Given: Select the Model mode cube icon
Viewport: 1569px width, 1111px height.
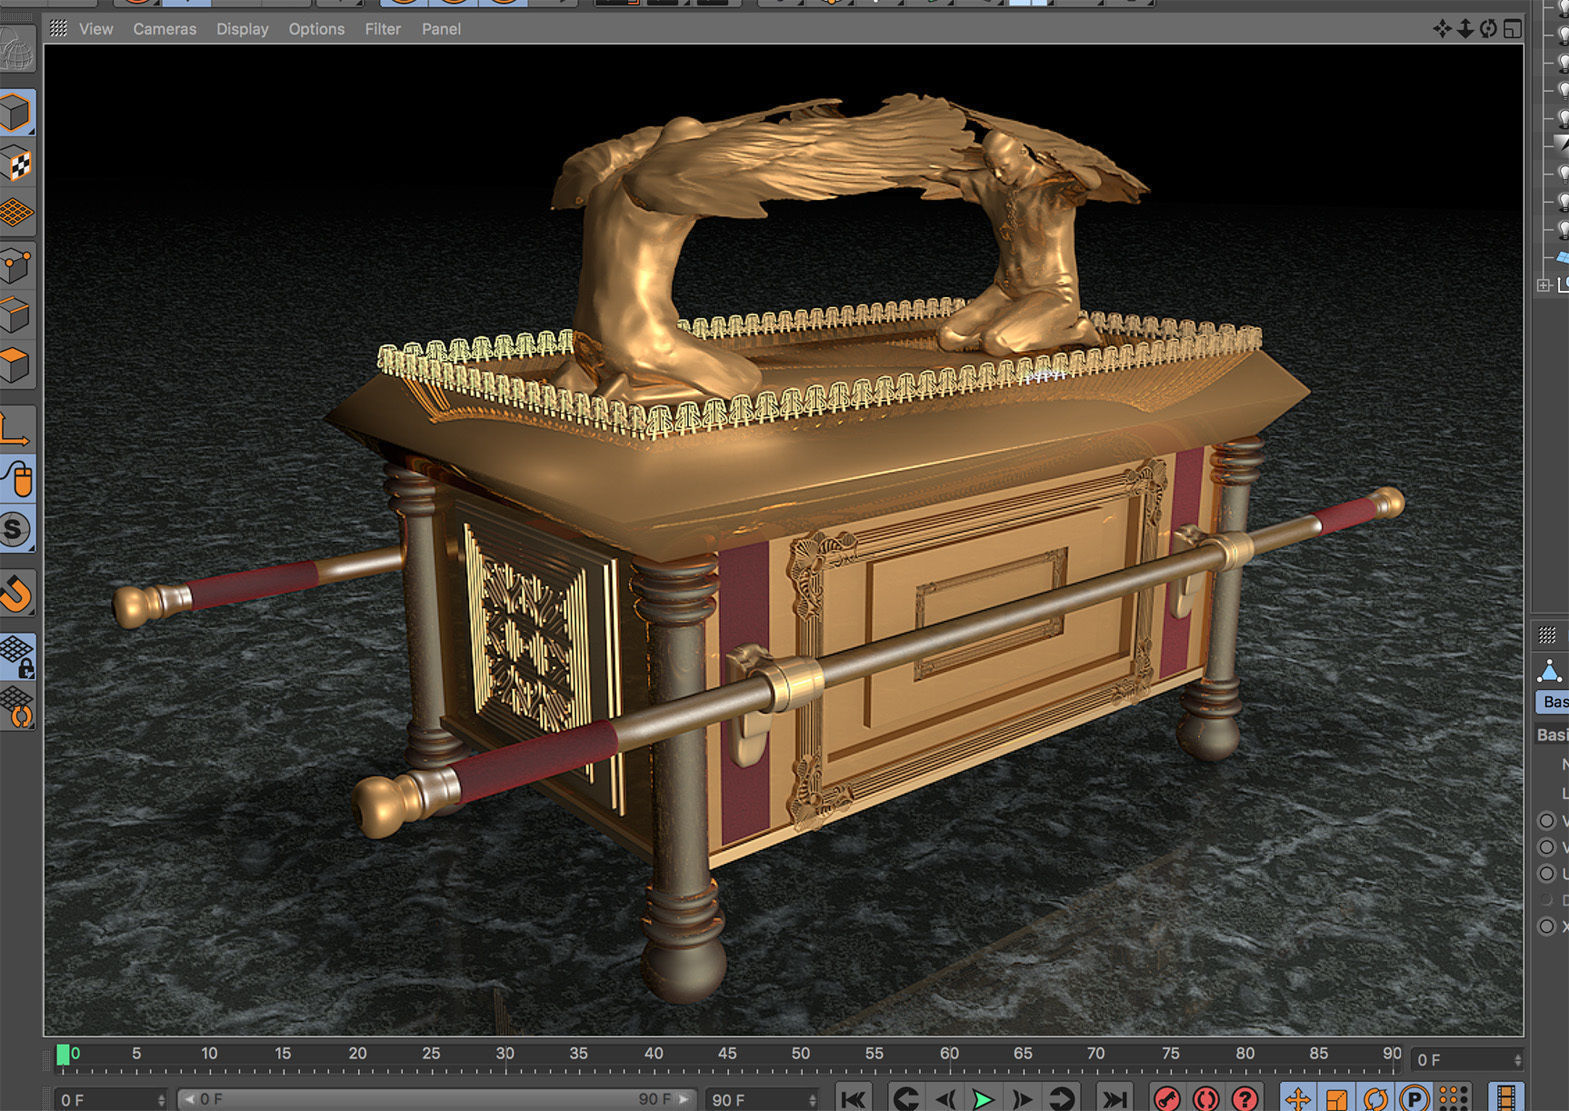Looking at the screenshot, I should pyautogui.click(x=16, y=112).
